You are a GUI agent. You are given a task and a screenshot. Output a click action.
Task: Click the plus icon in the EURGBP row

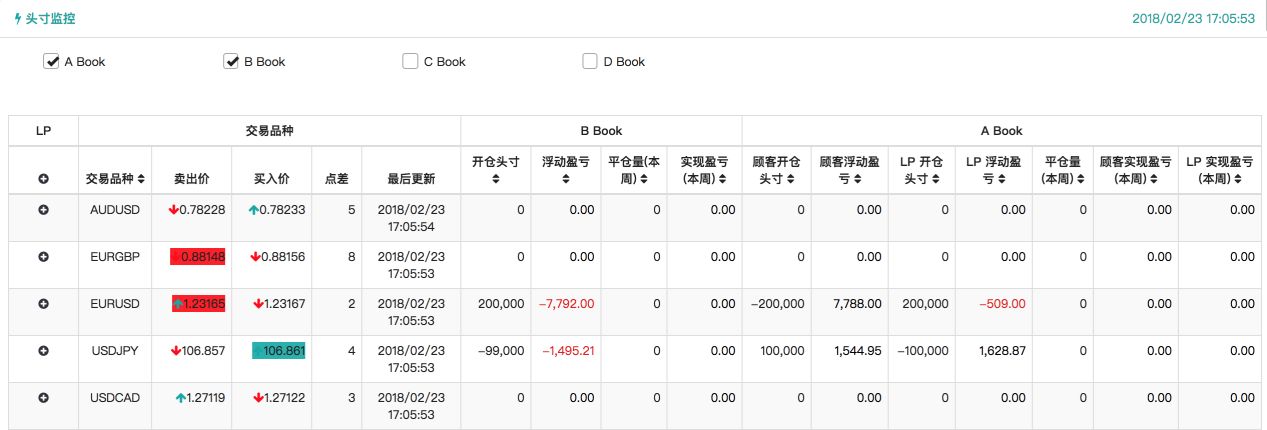tap(43, 257)
